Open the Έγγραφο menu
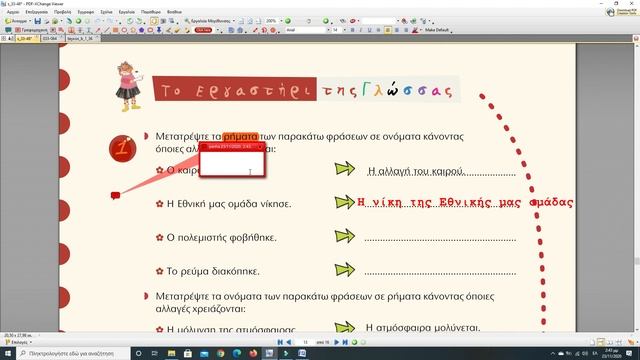The width and height of the screenshot is (640, 360). (x=86, y=12)
